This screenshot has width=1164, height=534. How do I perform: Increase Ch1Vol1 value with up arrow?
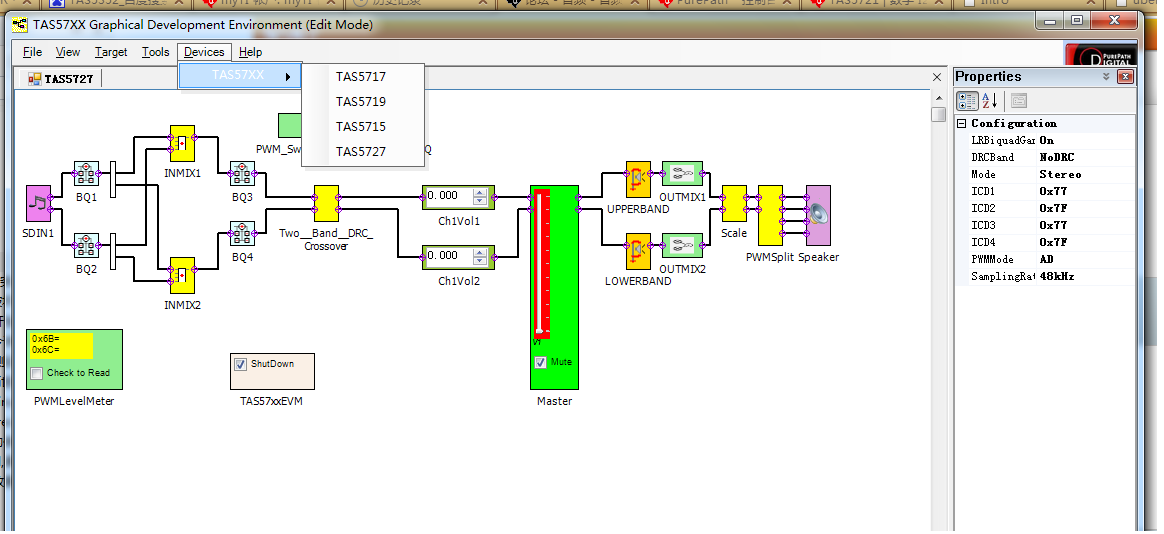point(480,193)
